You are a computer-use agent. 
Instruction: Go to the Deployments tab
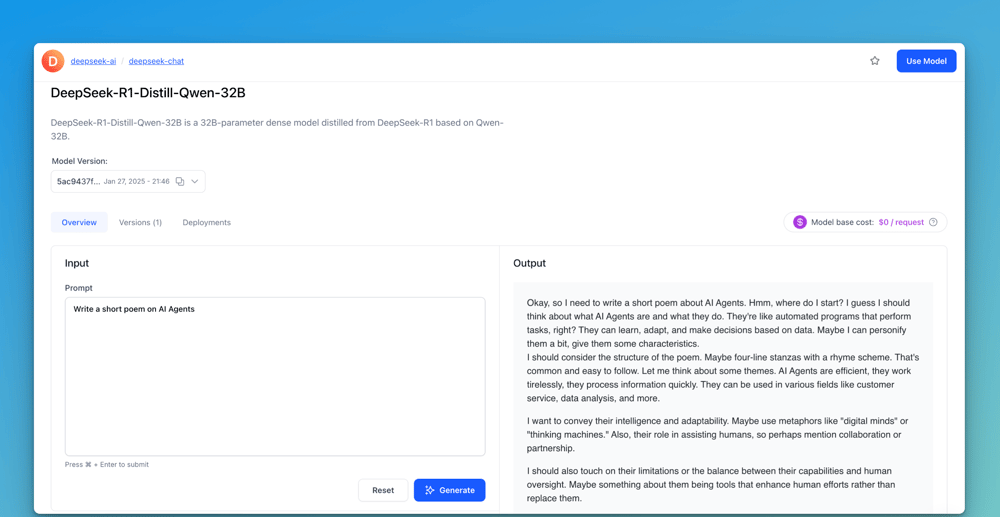click(x=206, y=222)
